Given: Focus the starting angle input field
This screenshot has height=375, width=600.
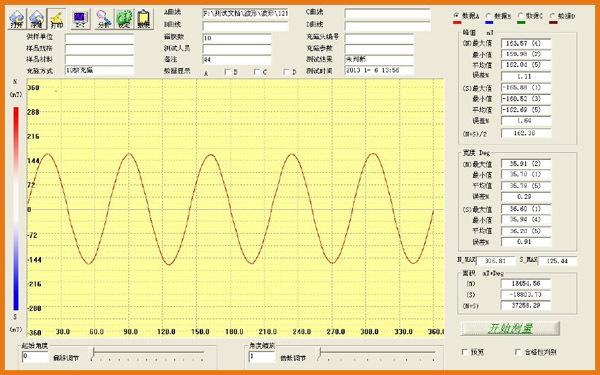Looking at the screenshot, I should coord(35,357).
